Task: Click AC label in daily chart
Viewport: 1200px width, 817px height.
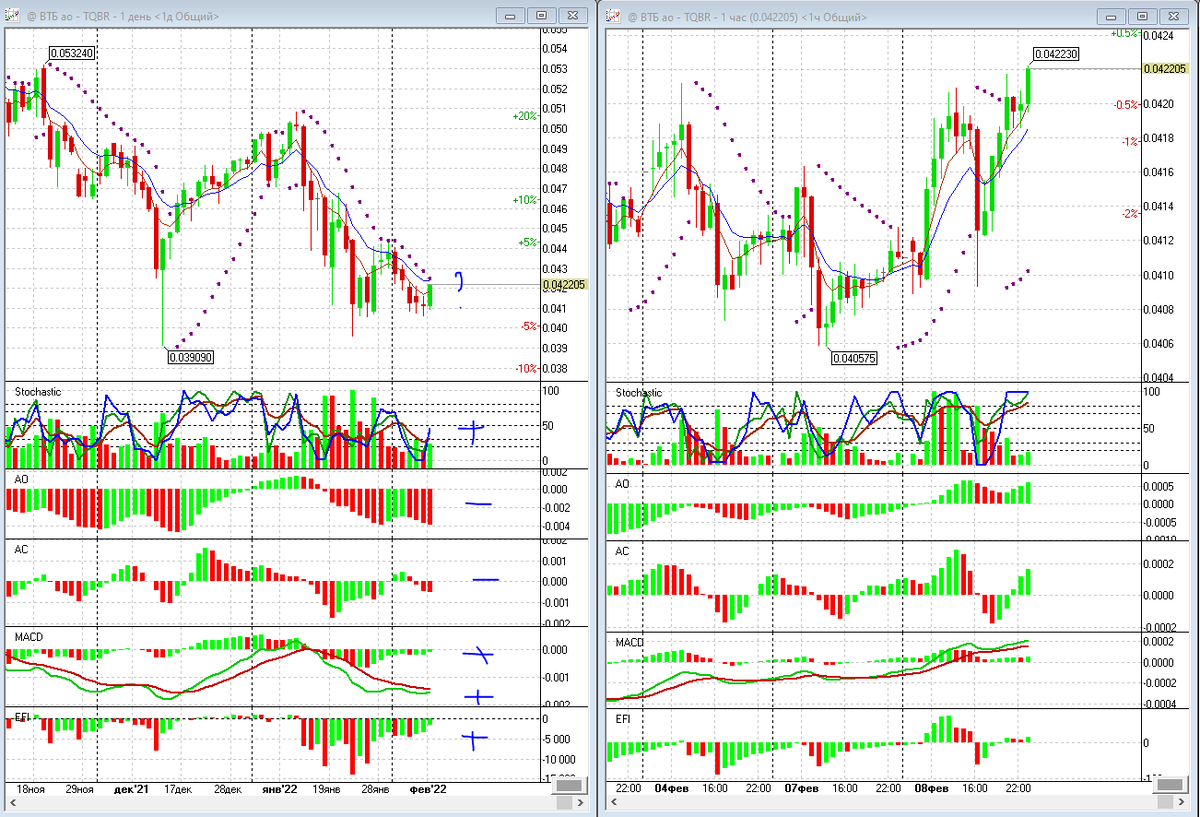Action: (21, 549)
